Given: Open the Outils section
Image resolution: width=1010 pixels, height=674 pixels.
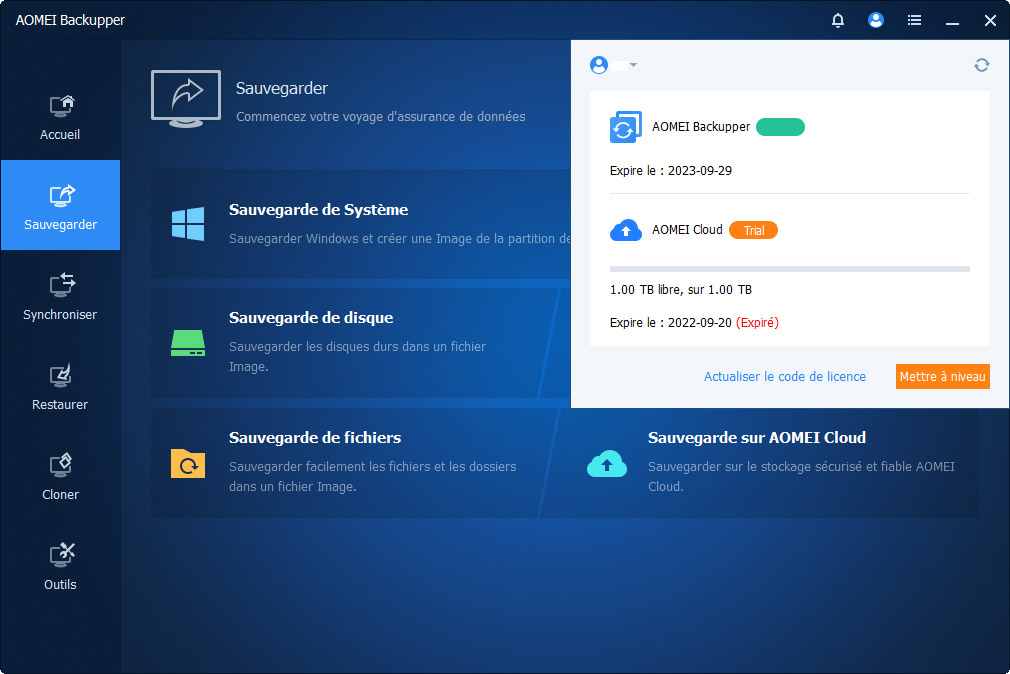Looking at the screenshot, I should tap(60, 567).
